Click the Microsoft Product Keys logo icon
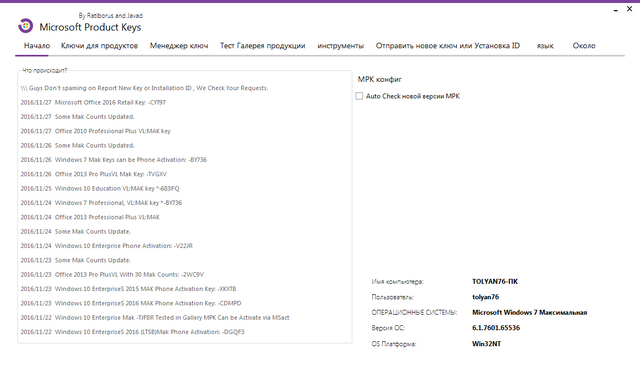This screenshot has height=374, width=640. [x=25, y=26]
